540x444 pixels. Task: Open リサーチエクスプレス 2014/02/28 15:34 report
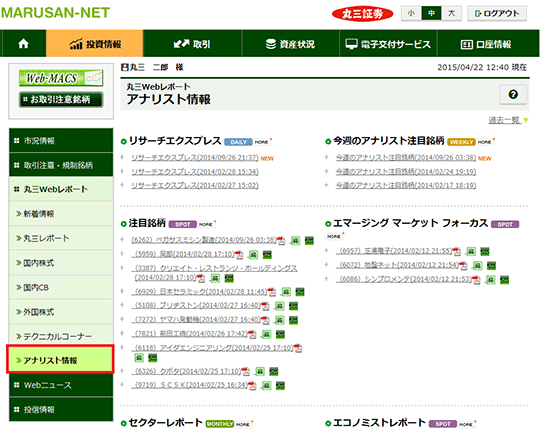195,171
